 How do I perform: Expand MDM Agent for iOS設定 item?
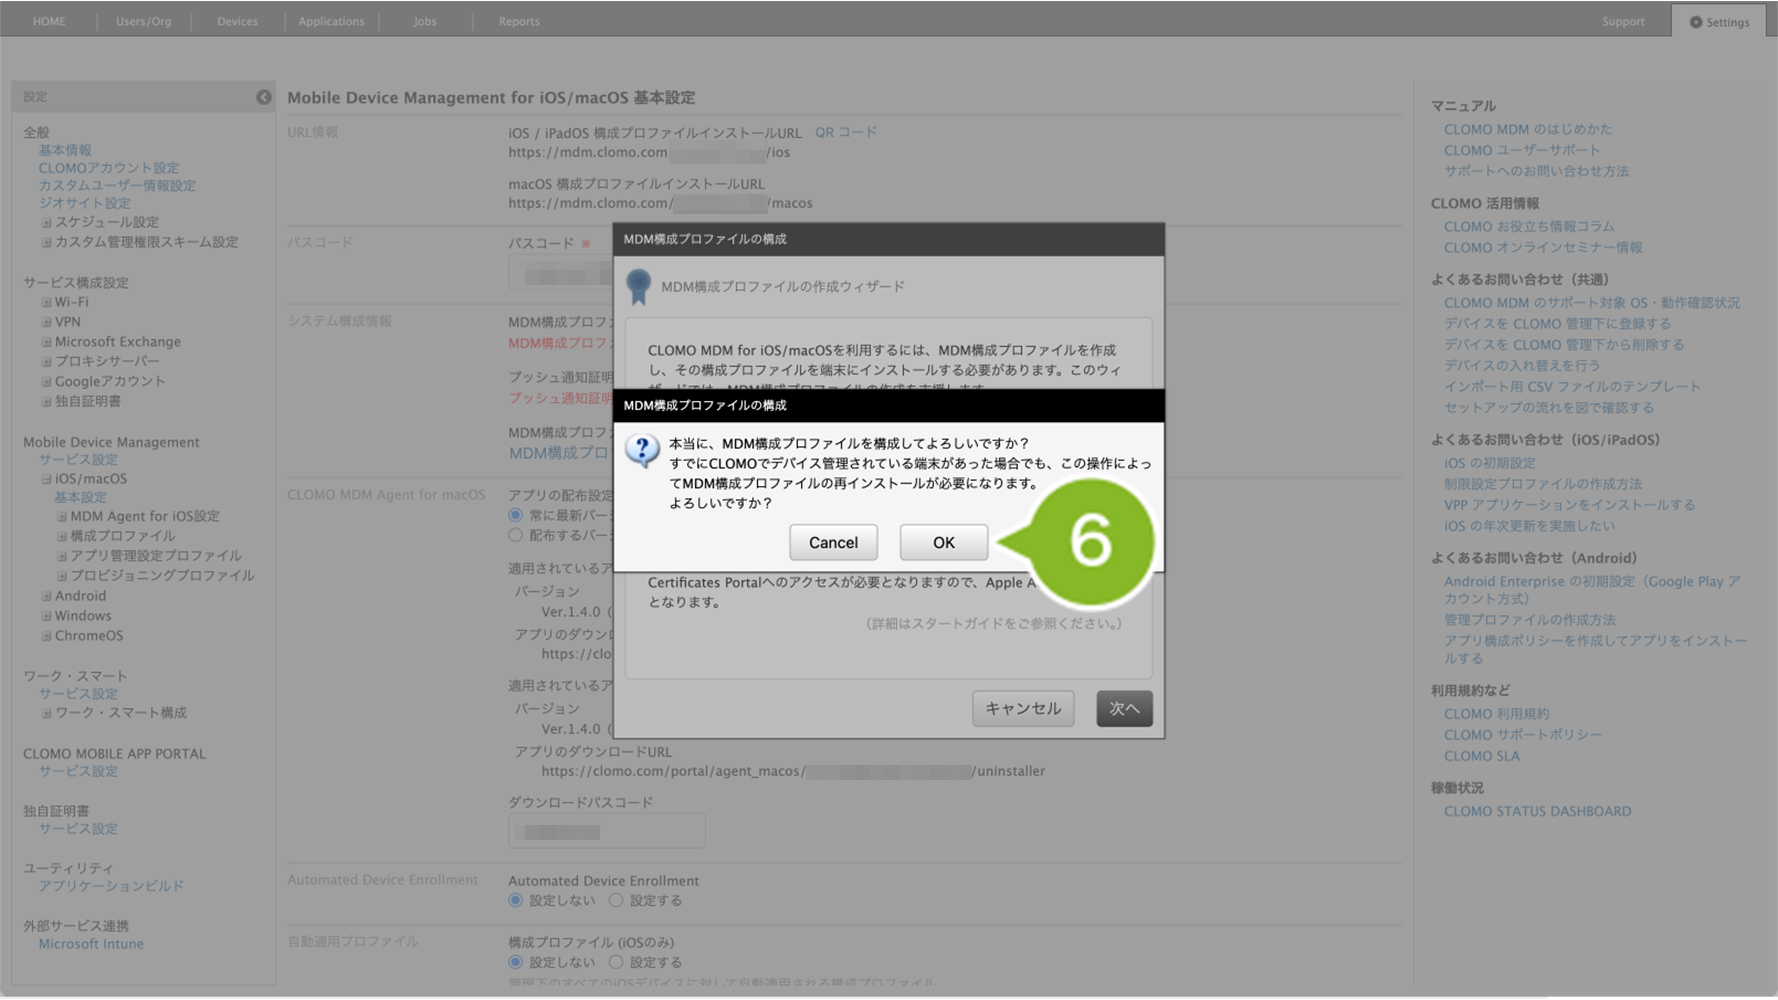pos(62,517)
